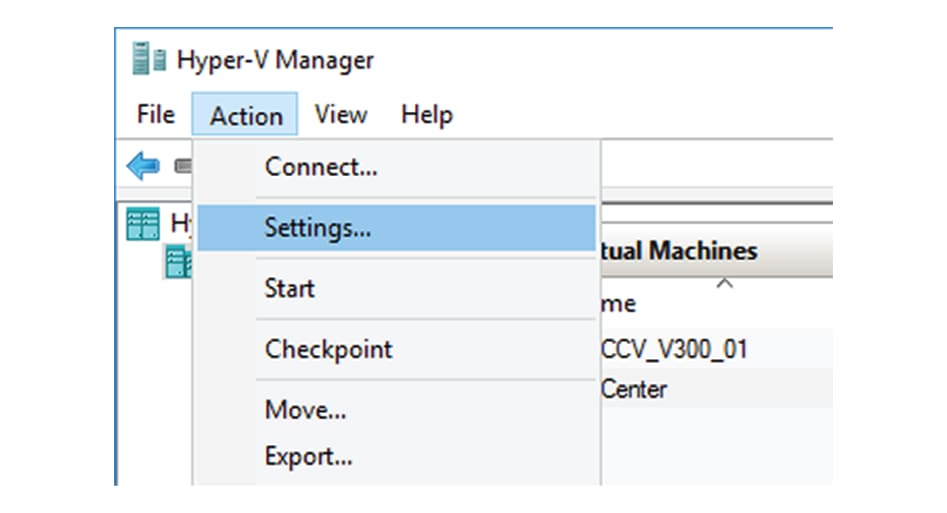The height and width of the screenshot is (513, 947).
Task: Select Checkpoint in the Action menu
Action: 396,349
